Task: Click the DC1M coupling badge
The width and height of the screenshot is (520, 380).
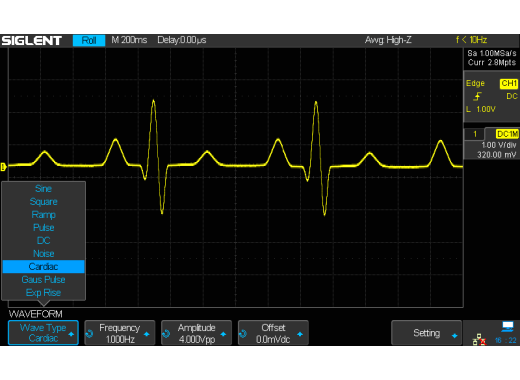Action: pyautogui.click(x=507, y=134)
